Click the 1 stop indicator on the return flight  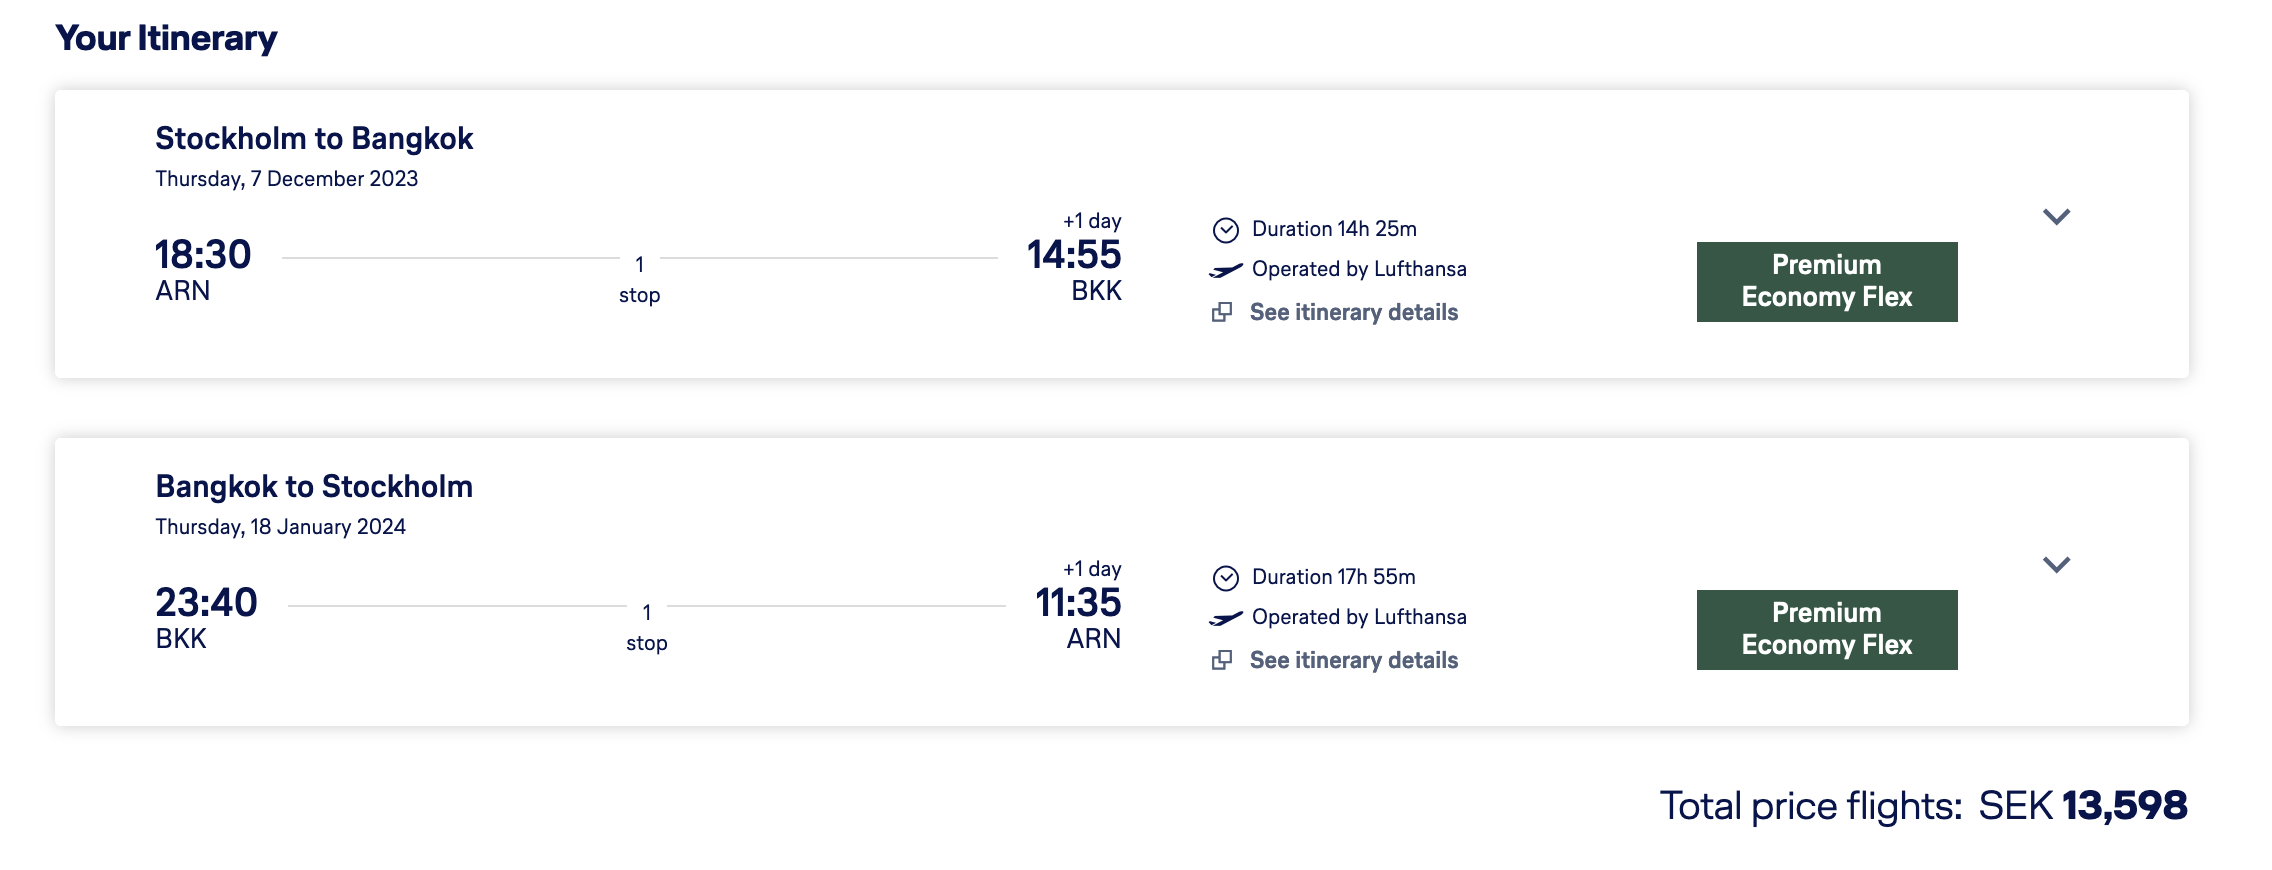[x=647, y=627]
